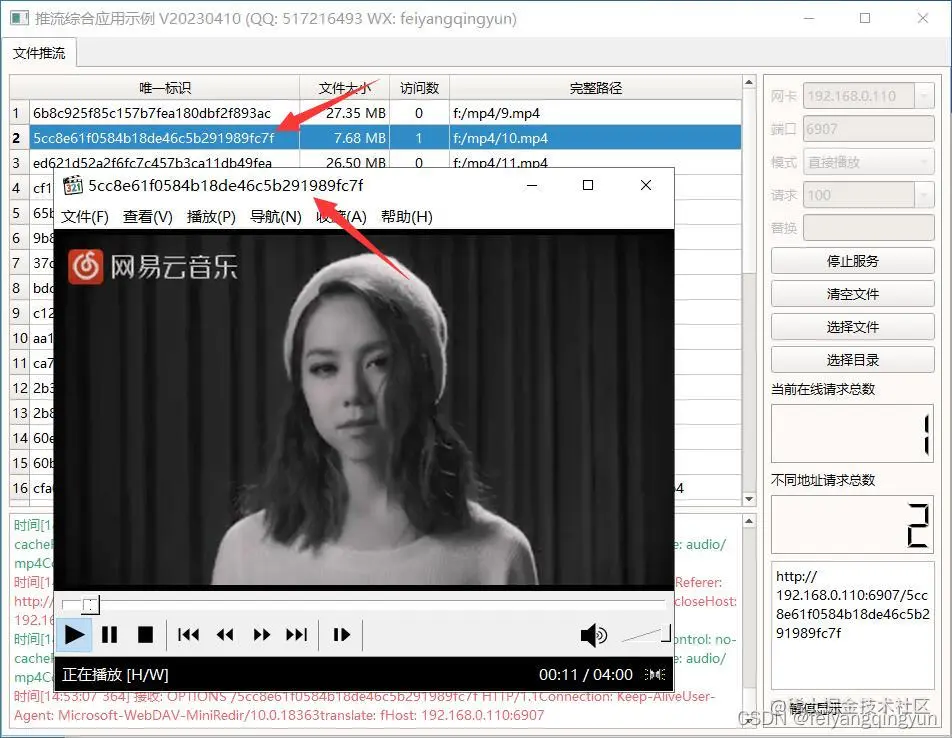Click the log line starting Agent: Microsoft-WebDAV-MiniRedir

coord(279,715)
